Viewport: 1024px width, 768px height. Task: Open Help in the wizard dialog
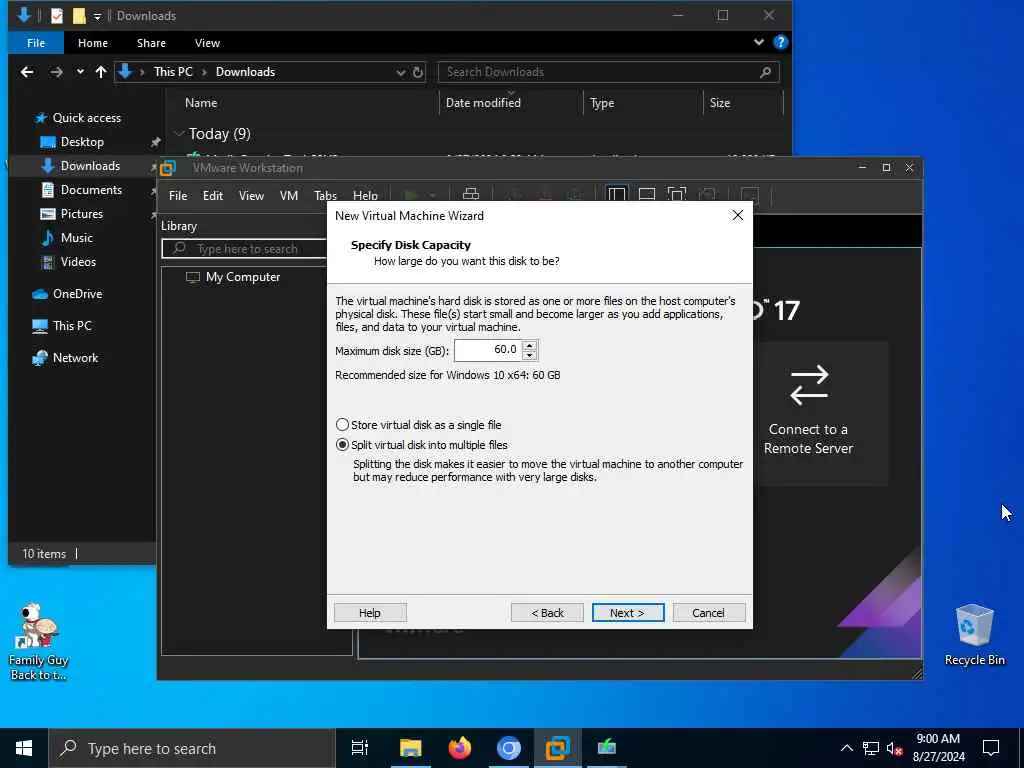coord(370,613)
